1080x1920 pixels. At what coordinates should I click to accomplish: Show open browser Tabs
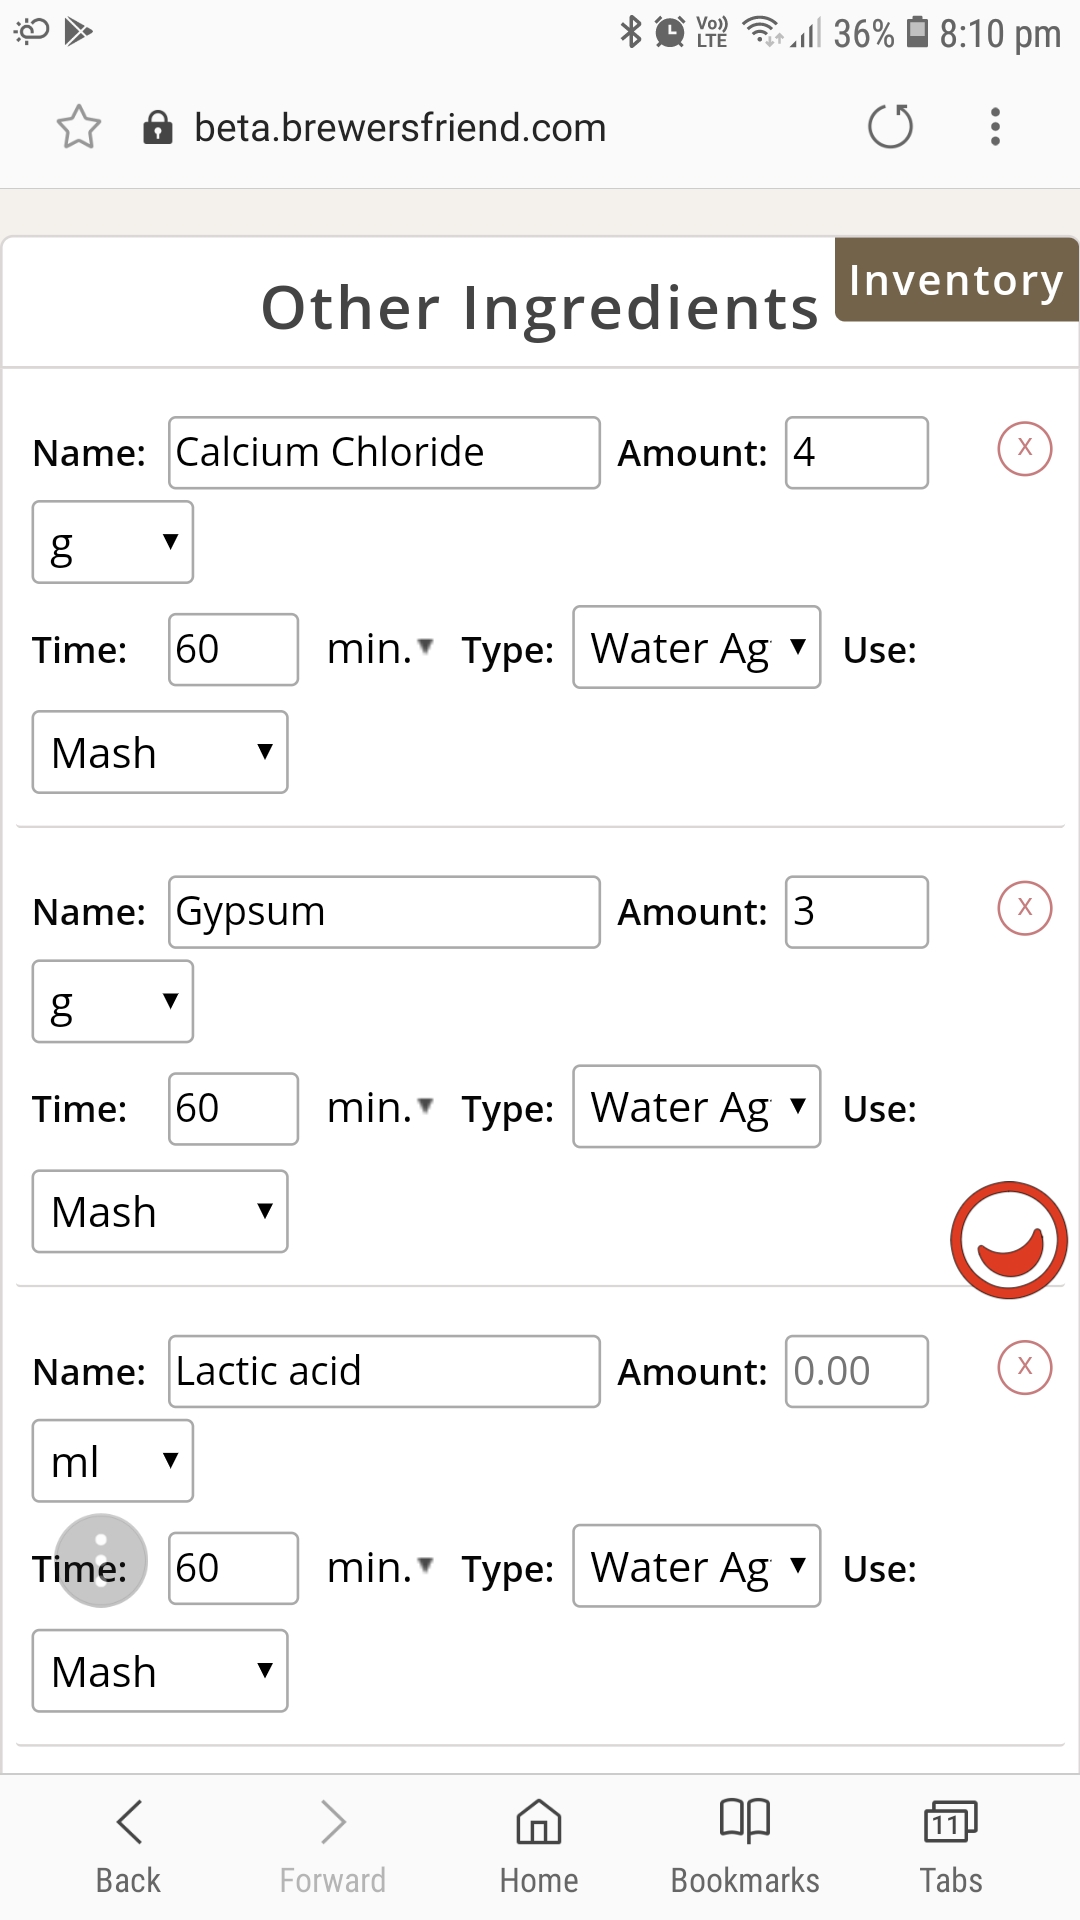coord(951,1847)
